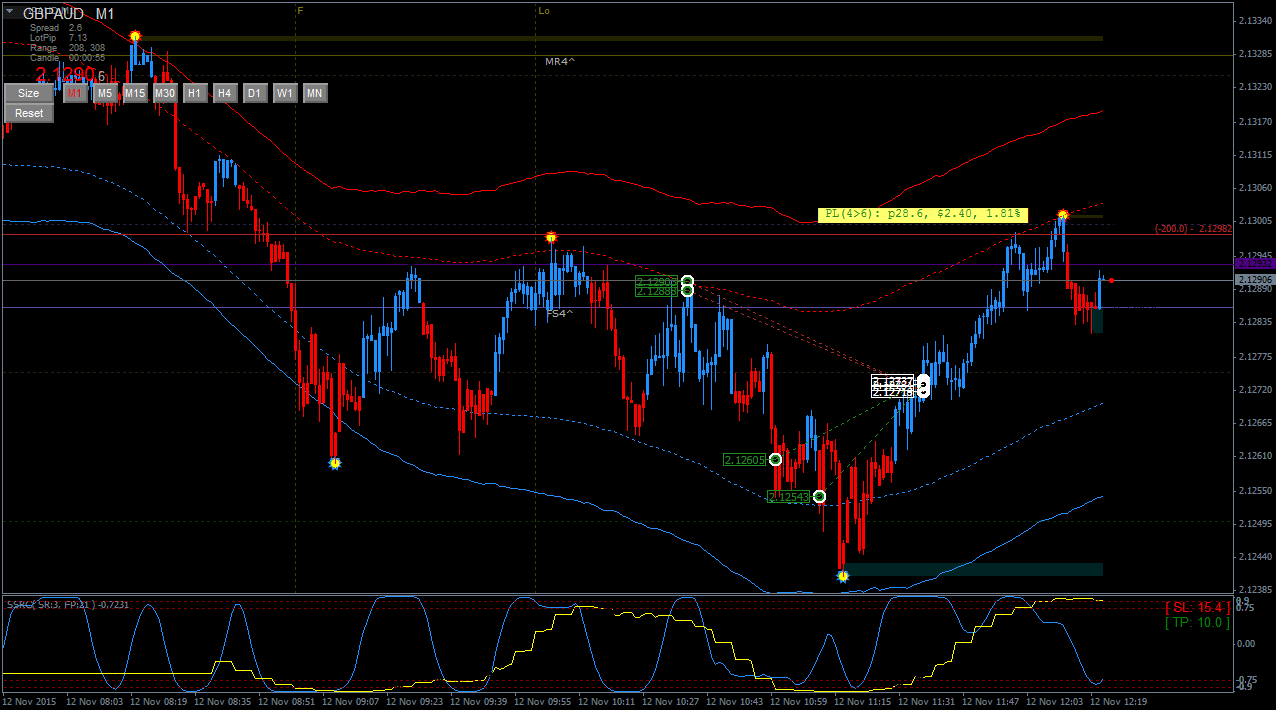
Task: Click the 2.12440 price scale value
Action: (1255, 557)
